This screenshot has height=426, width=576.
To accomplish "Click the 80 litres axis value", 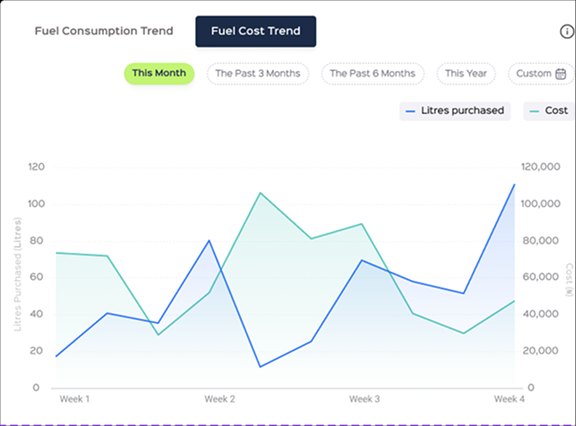I will [36, 241].
